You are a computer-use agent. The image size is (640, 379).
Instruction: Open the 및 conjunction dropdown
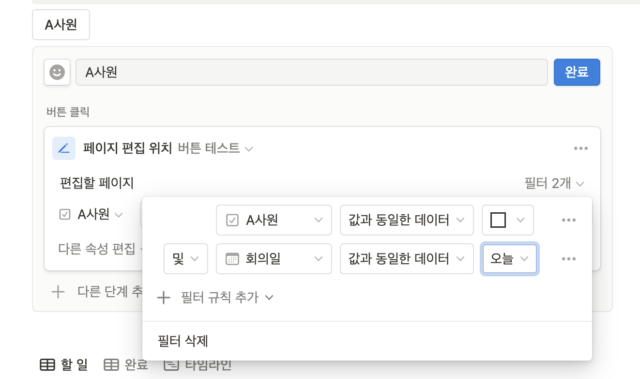pos(186,259)
